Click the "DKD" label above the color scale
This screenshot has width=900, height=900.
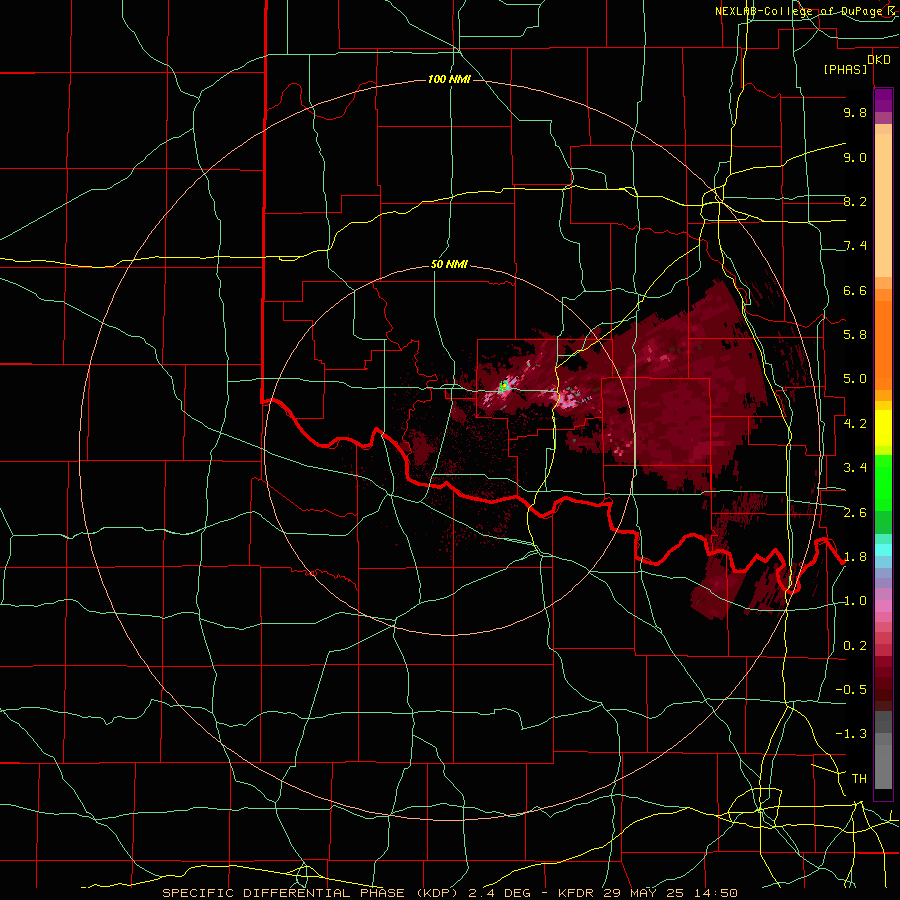click(x=879, y=60)
